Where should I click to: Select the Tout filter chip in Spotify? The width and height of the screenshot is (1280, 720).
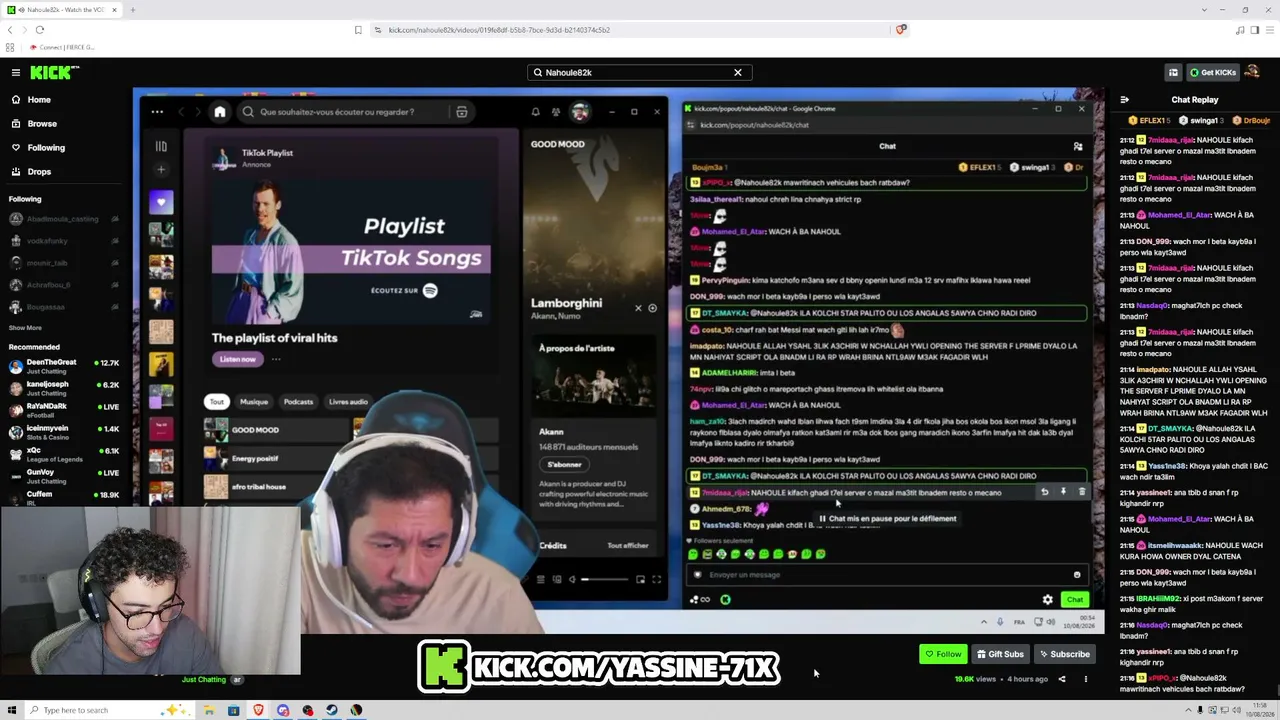click(217, 402)
